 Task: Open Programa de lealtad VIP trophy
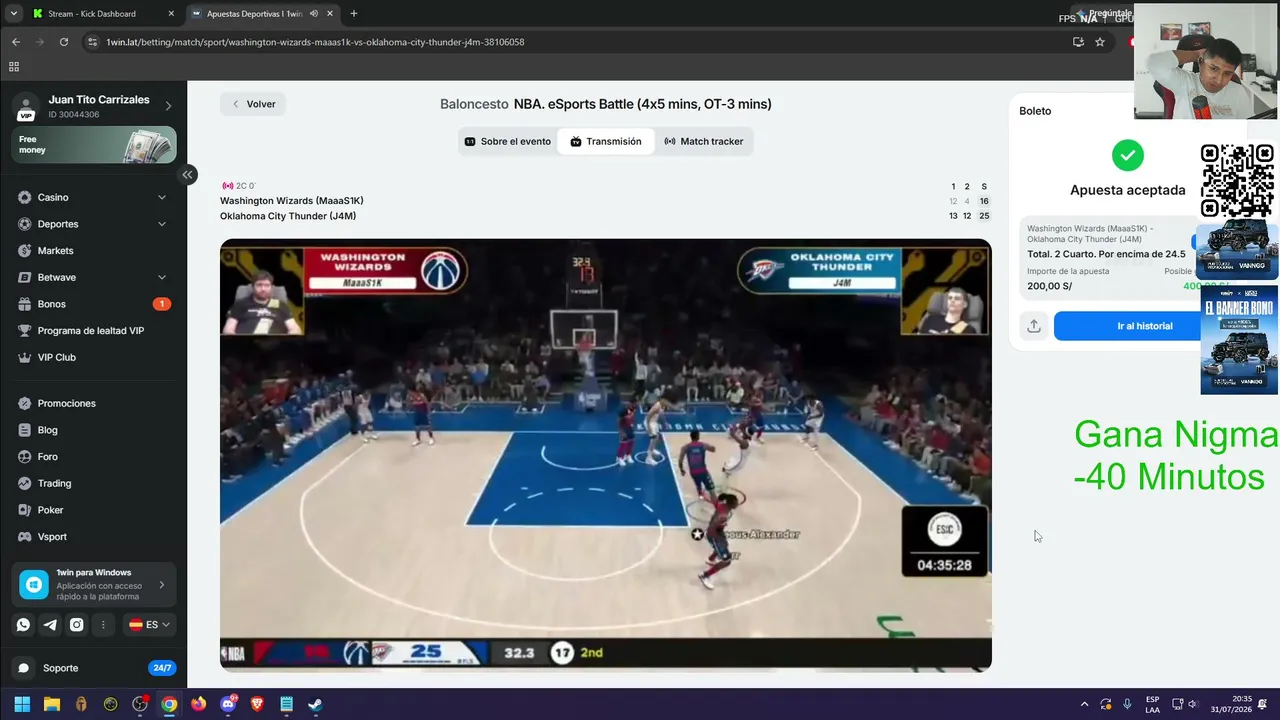pyautogui.click(x=25, y=331)
